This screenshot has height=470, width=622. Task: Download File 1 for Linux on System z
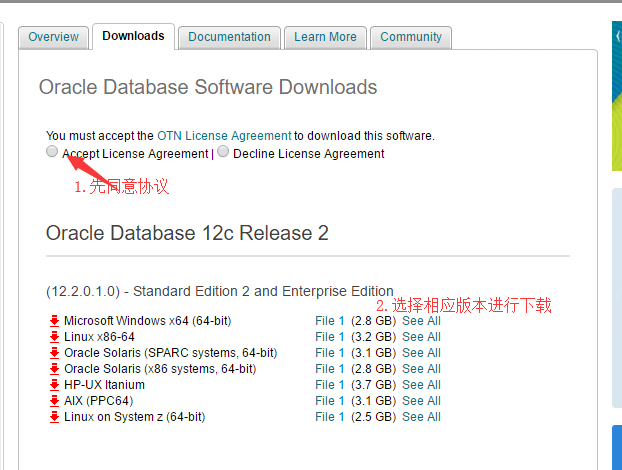pyautogui.click(x=330, y=417)
